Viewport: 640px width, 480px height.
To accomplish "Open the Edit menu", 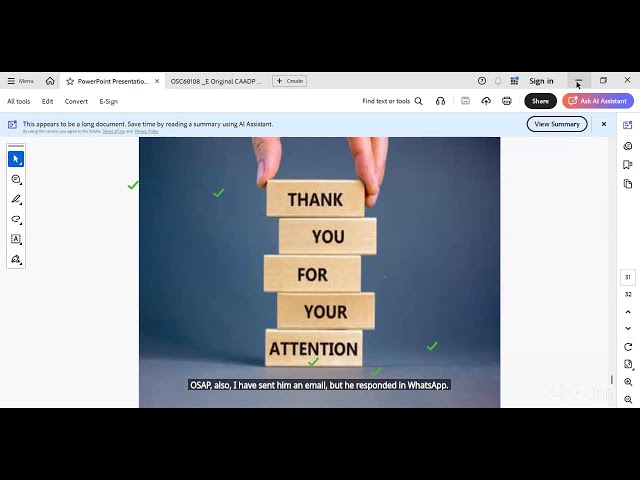I will (47, 101).
